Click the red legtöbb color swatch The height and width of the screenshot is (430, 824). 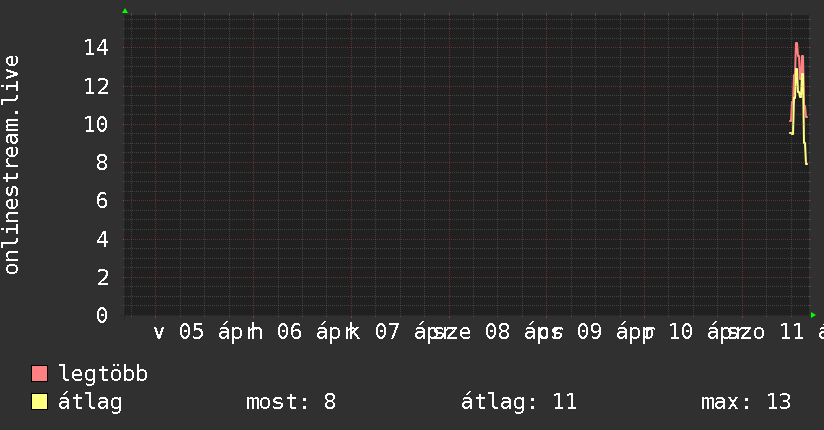pyautogui.click(x=40, y=374)
